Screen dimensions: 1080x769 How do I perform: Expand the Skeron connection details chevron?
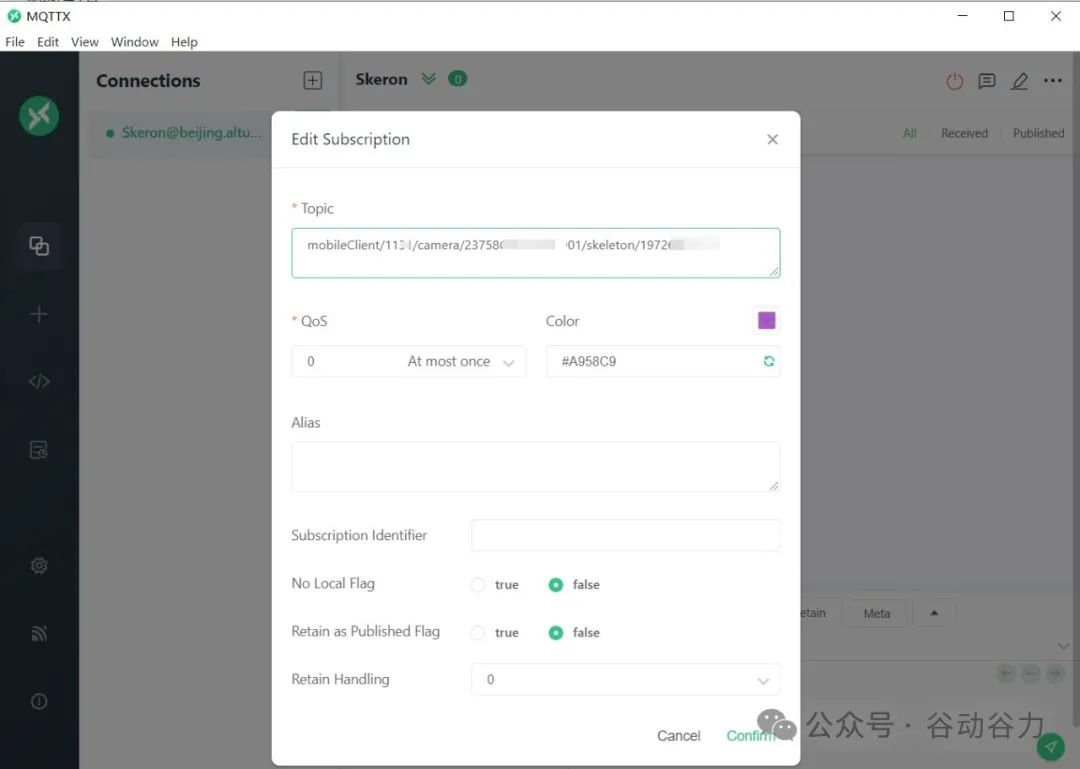coord(429,79)
